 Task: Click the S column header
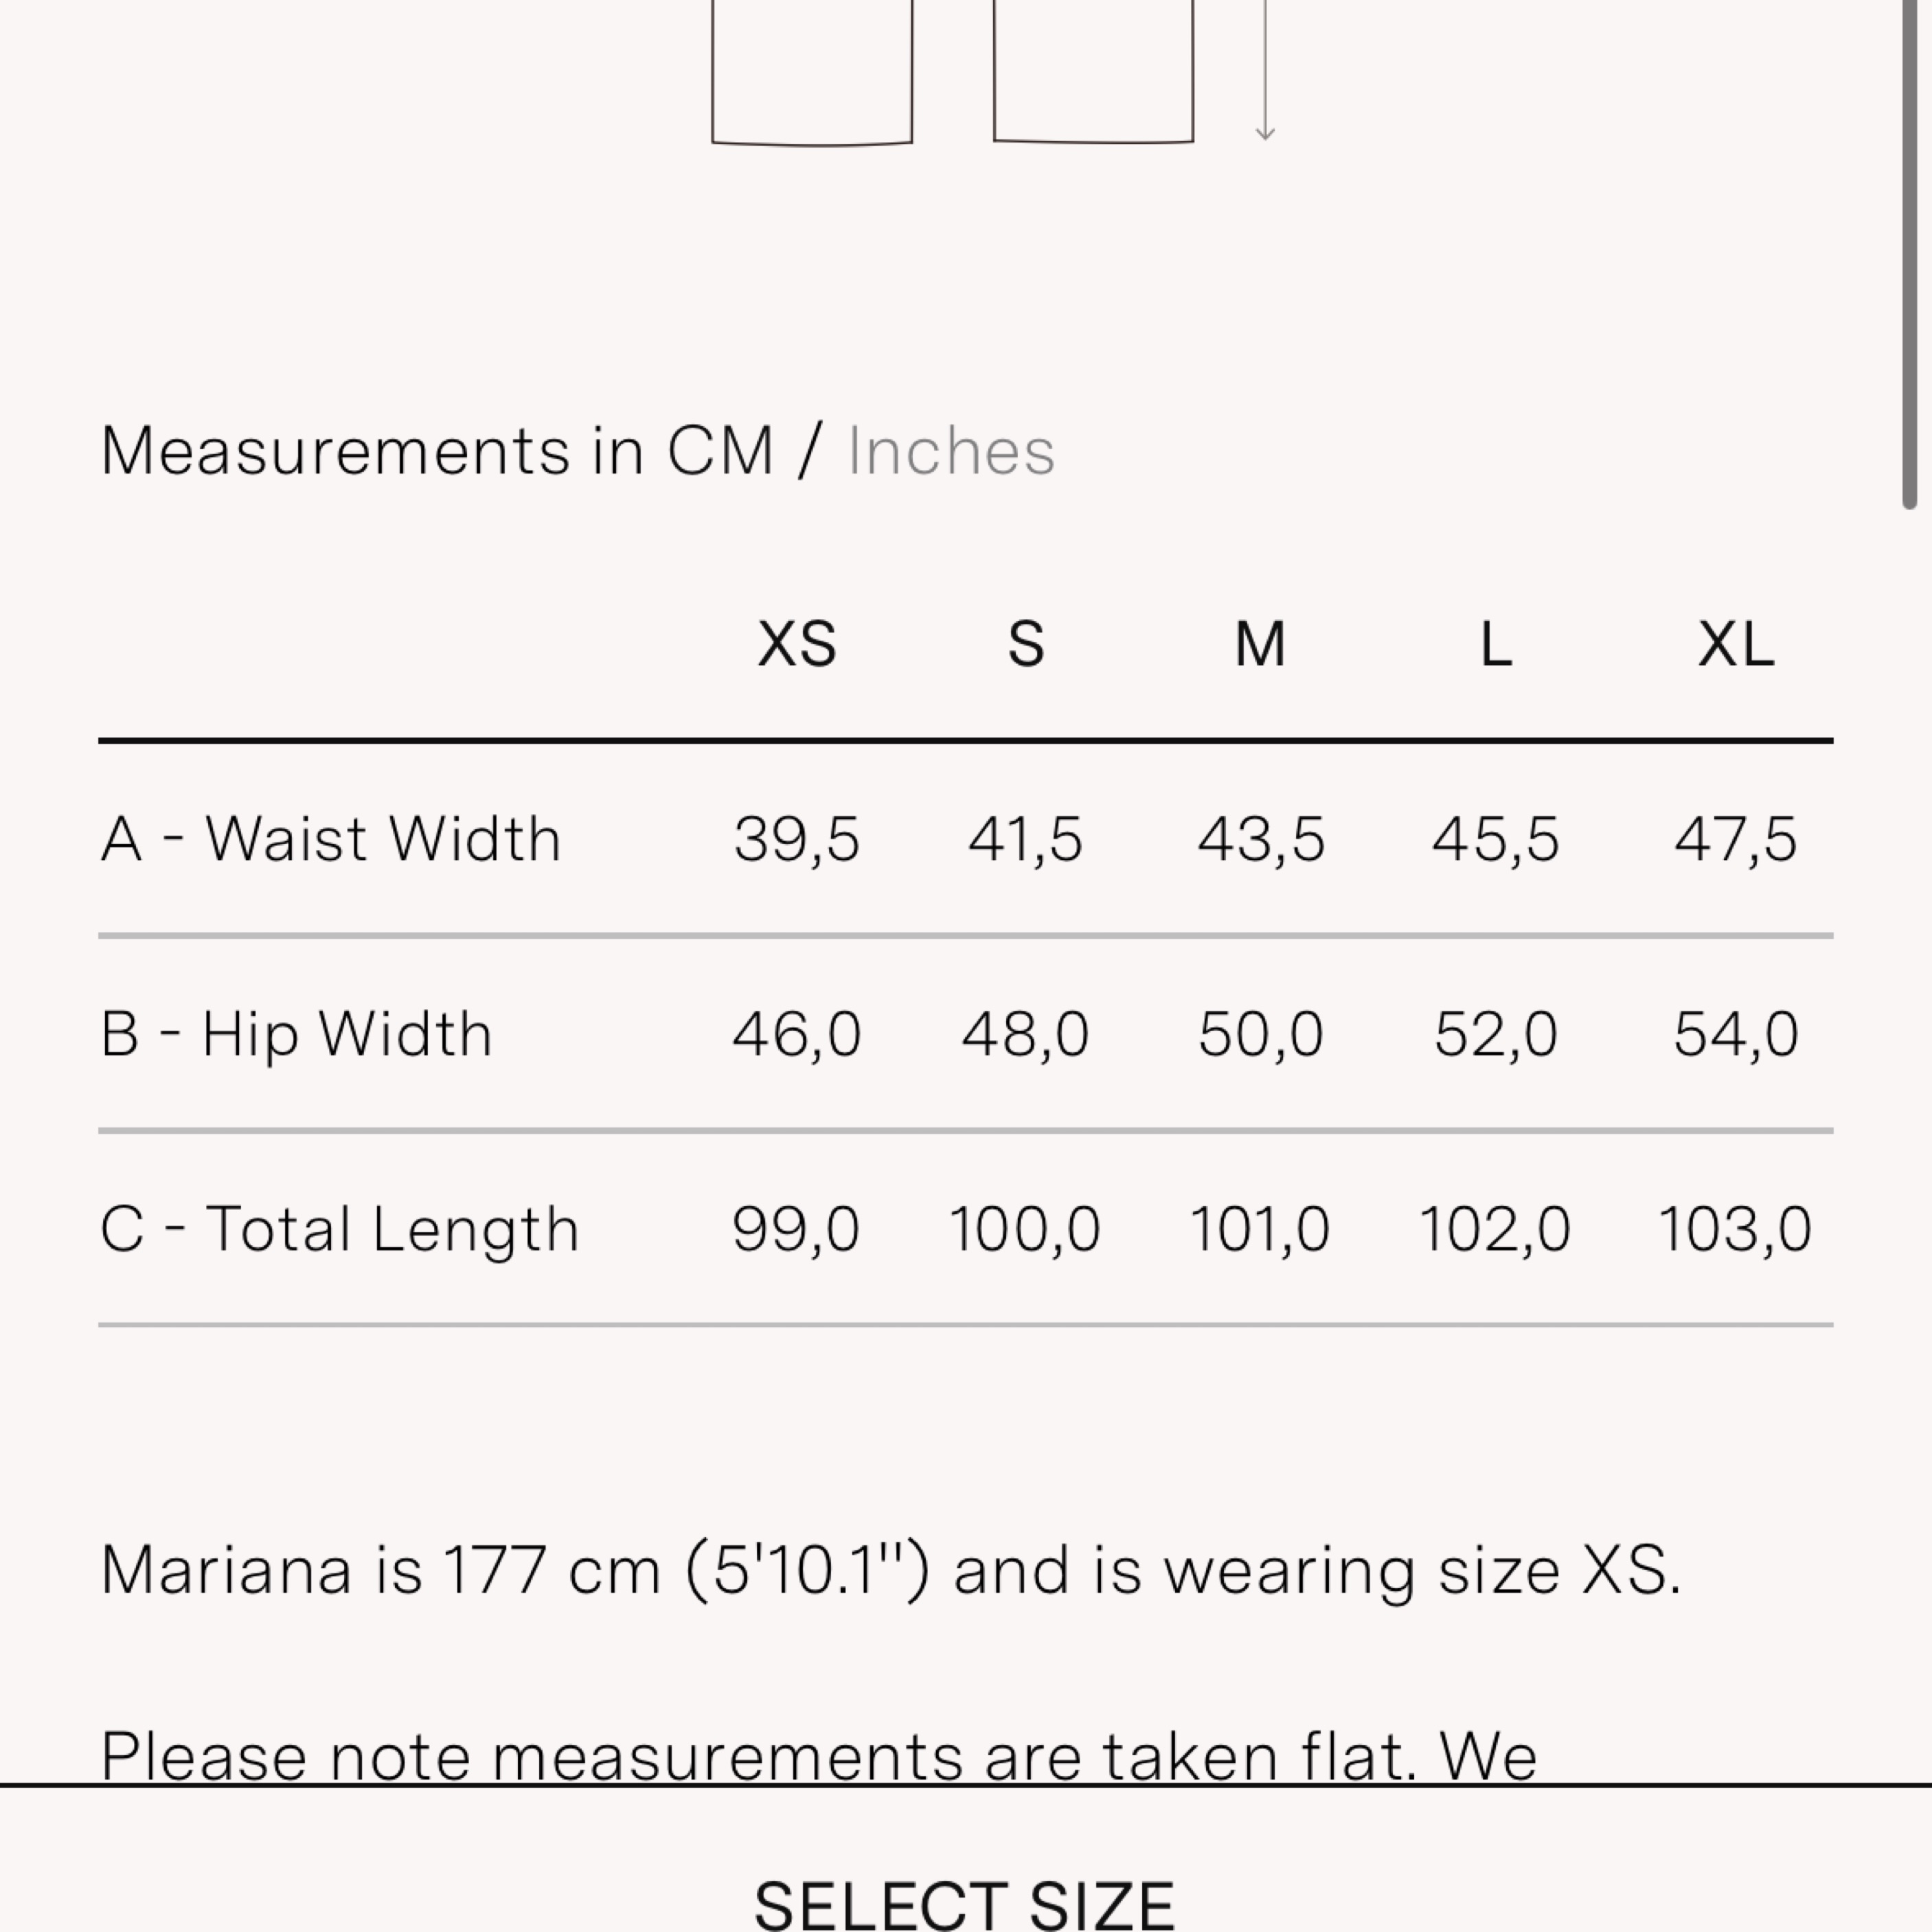(1026, 644)
